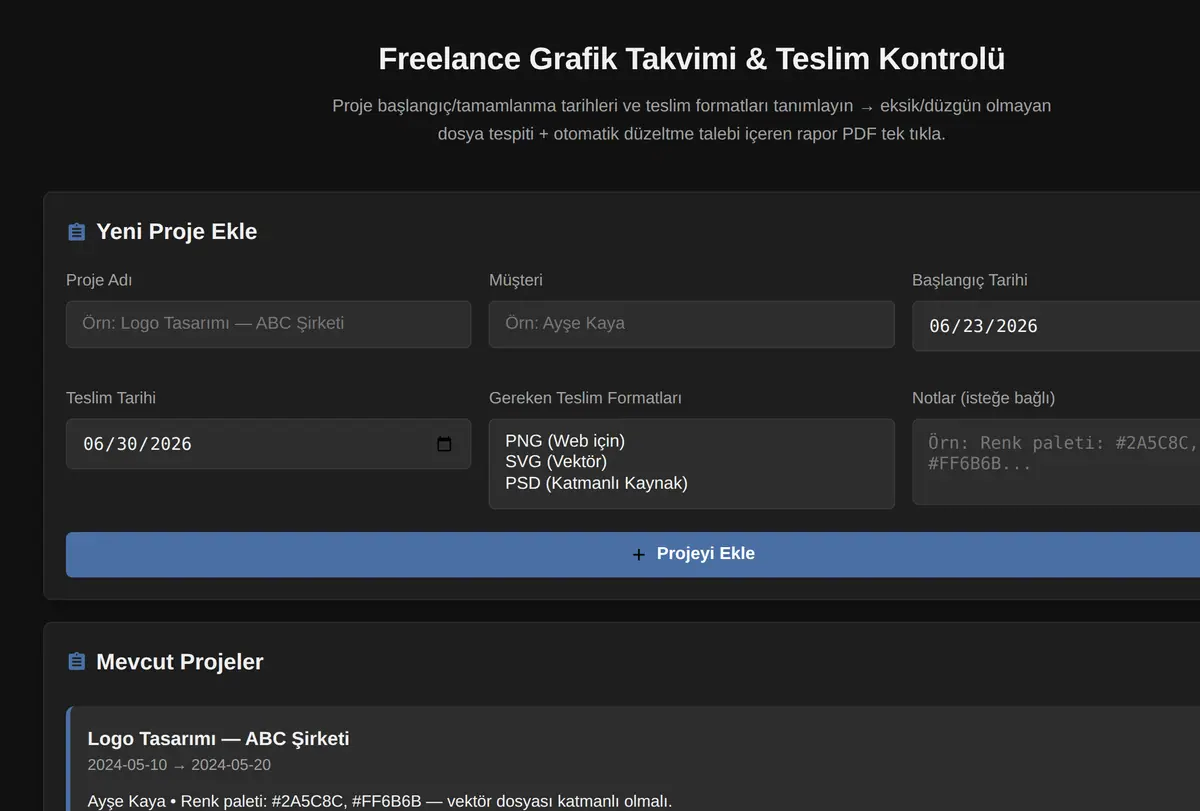Image resolution: width=1200 pixels, height=811 pixels.
Task: Select SVG (Vektör) format option
Action: [x=556, y=462]
